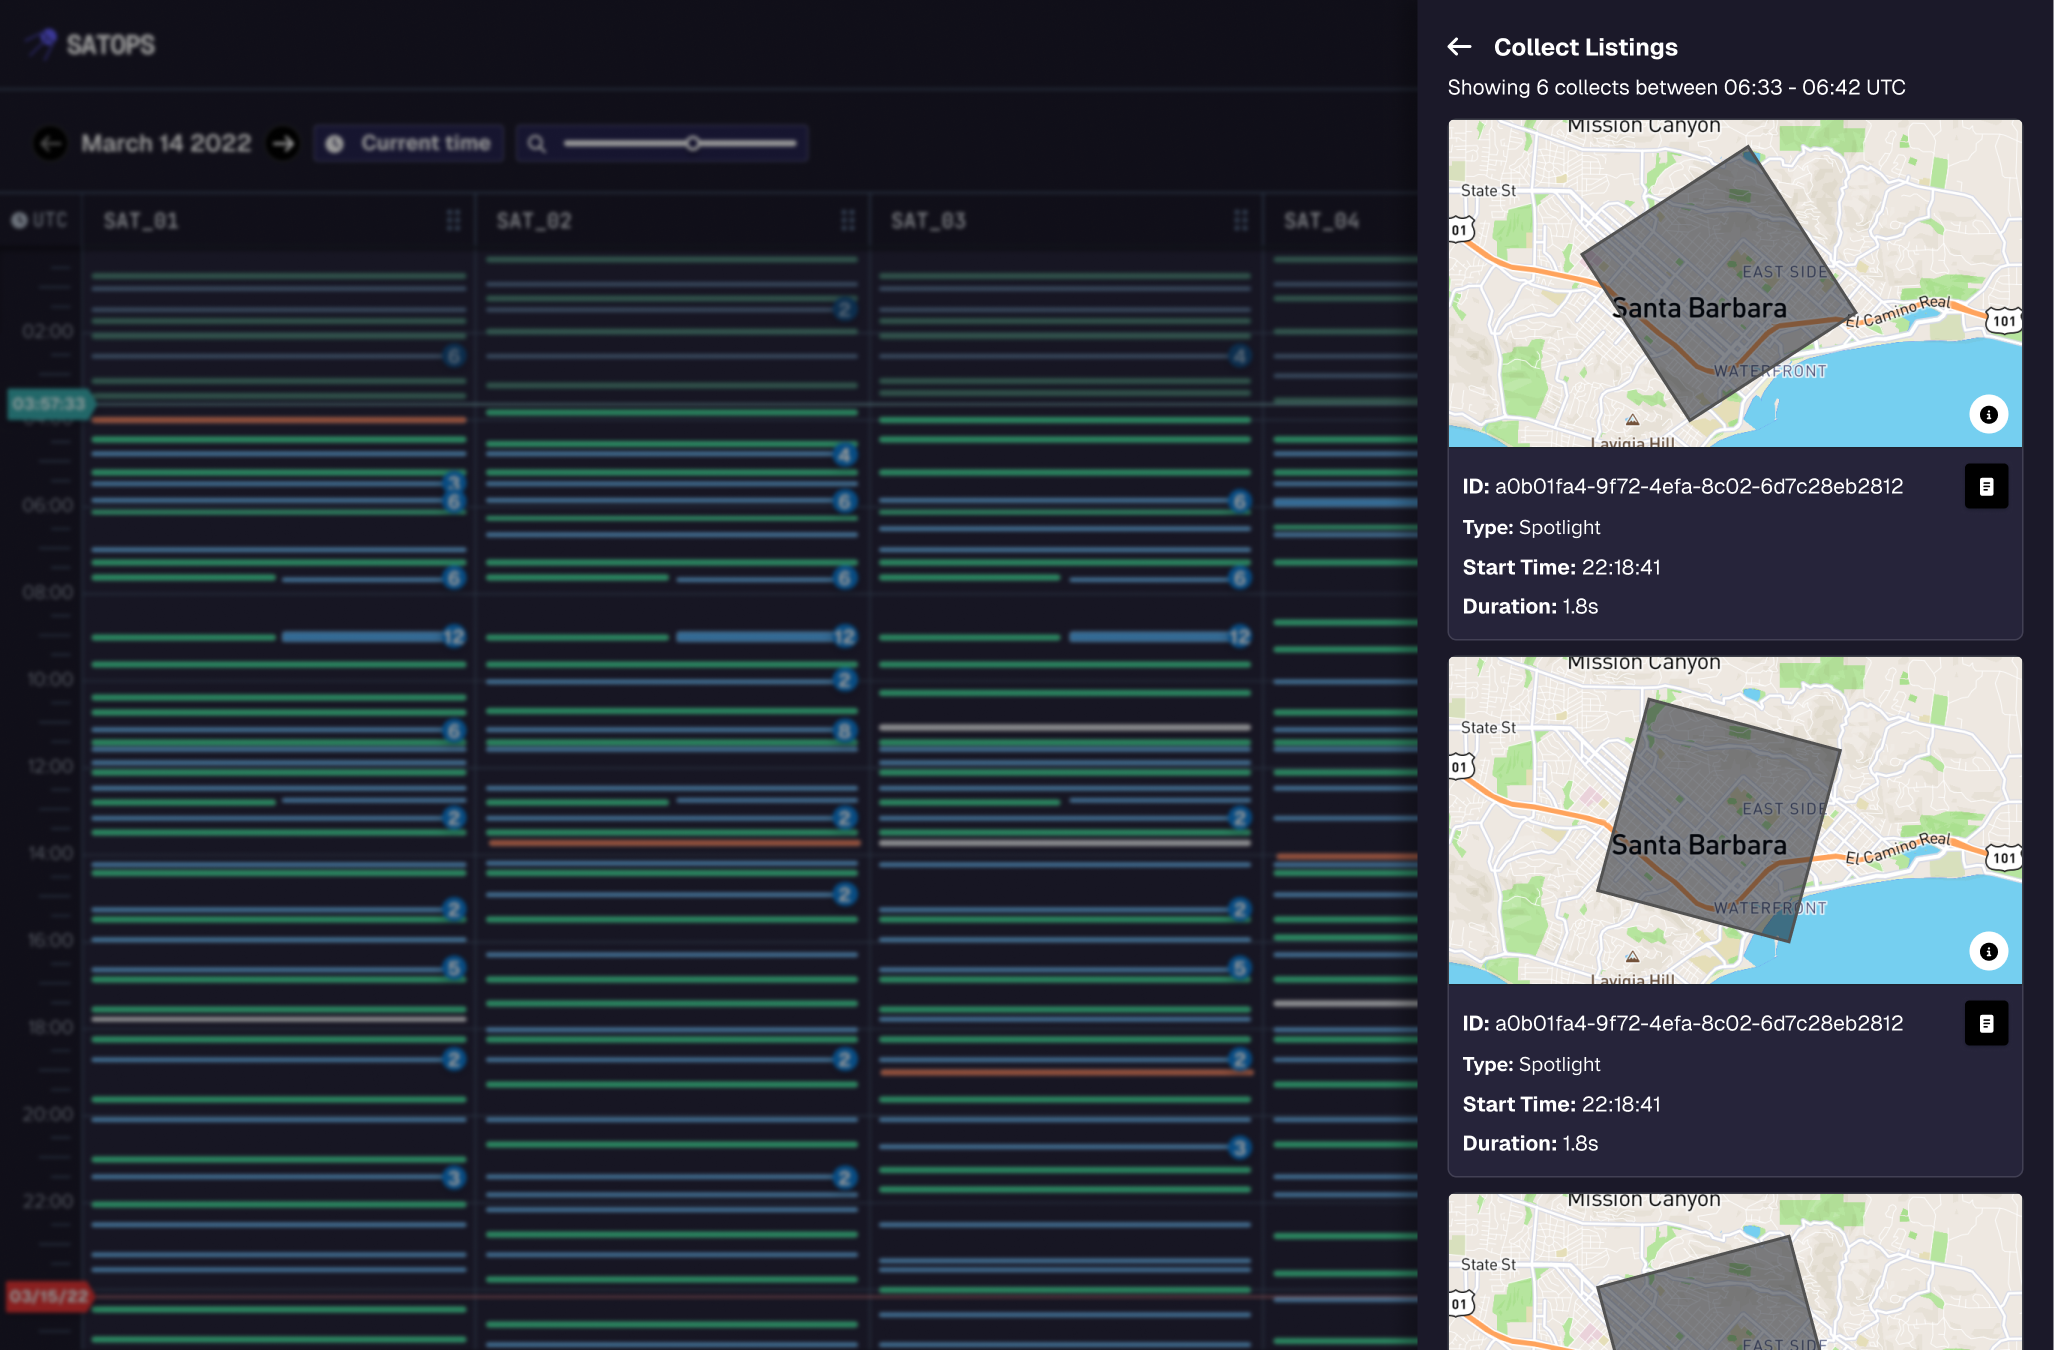The height and width of the screenshot is (1350, 2054).
Task: Open map info icon on second map
Action: point(1988,951)
